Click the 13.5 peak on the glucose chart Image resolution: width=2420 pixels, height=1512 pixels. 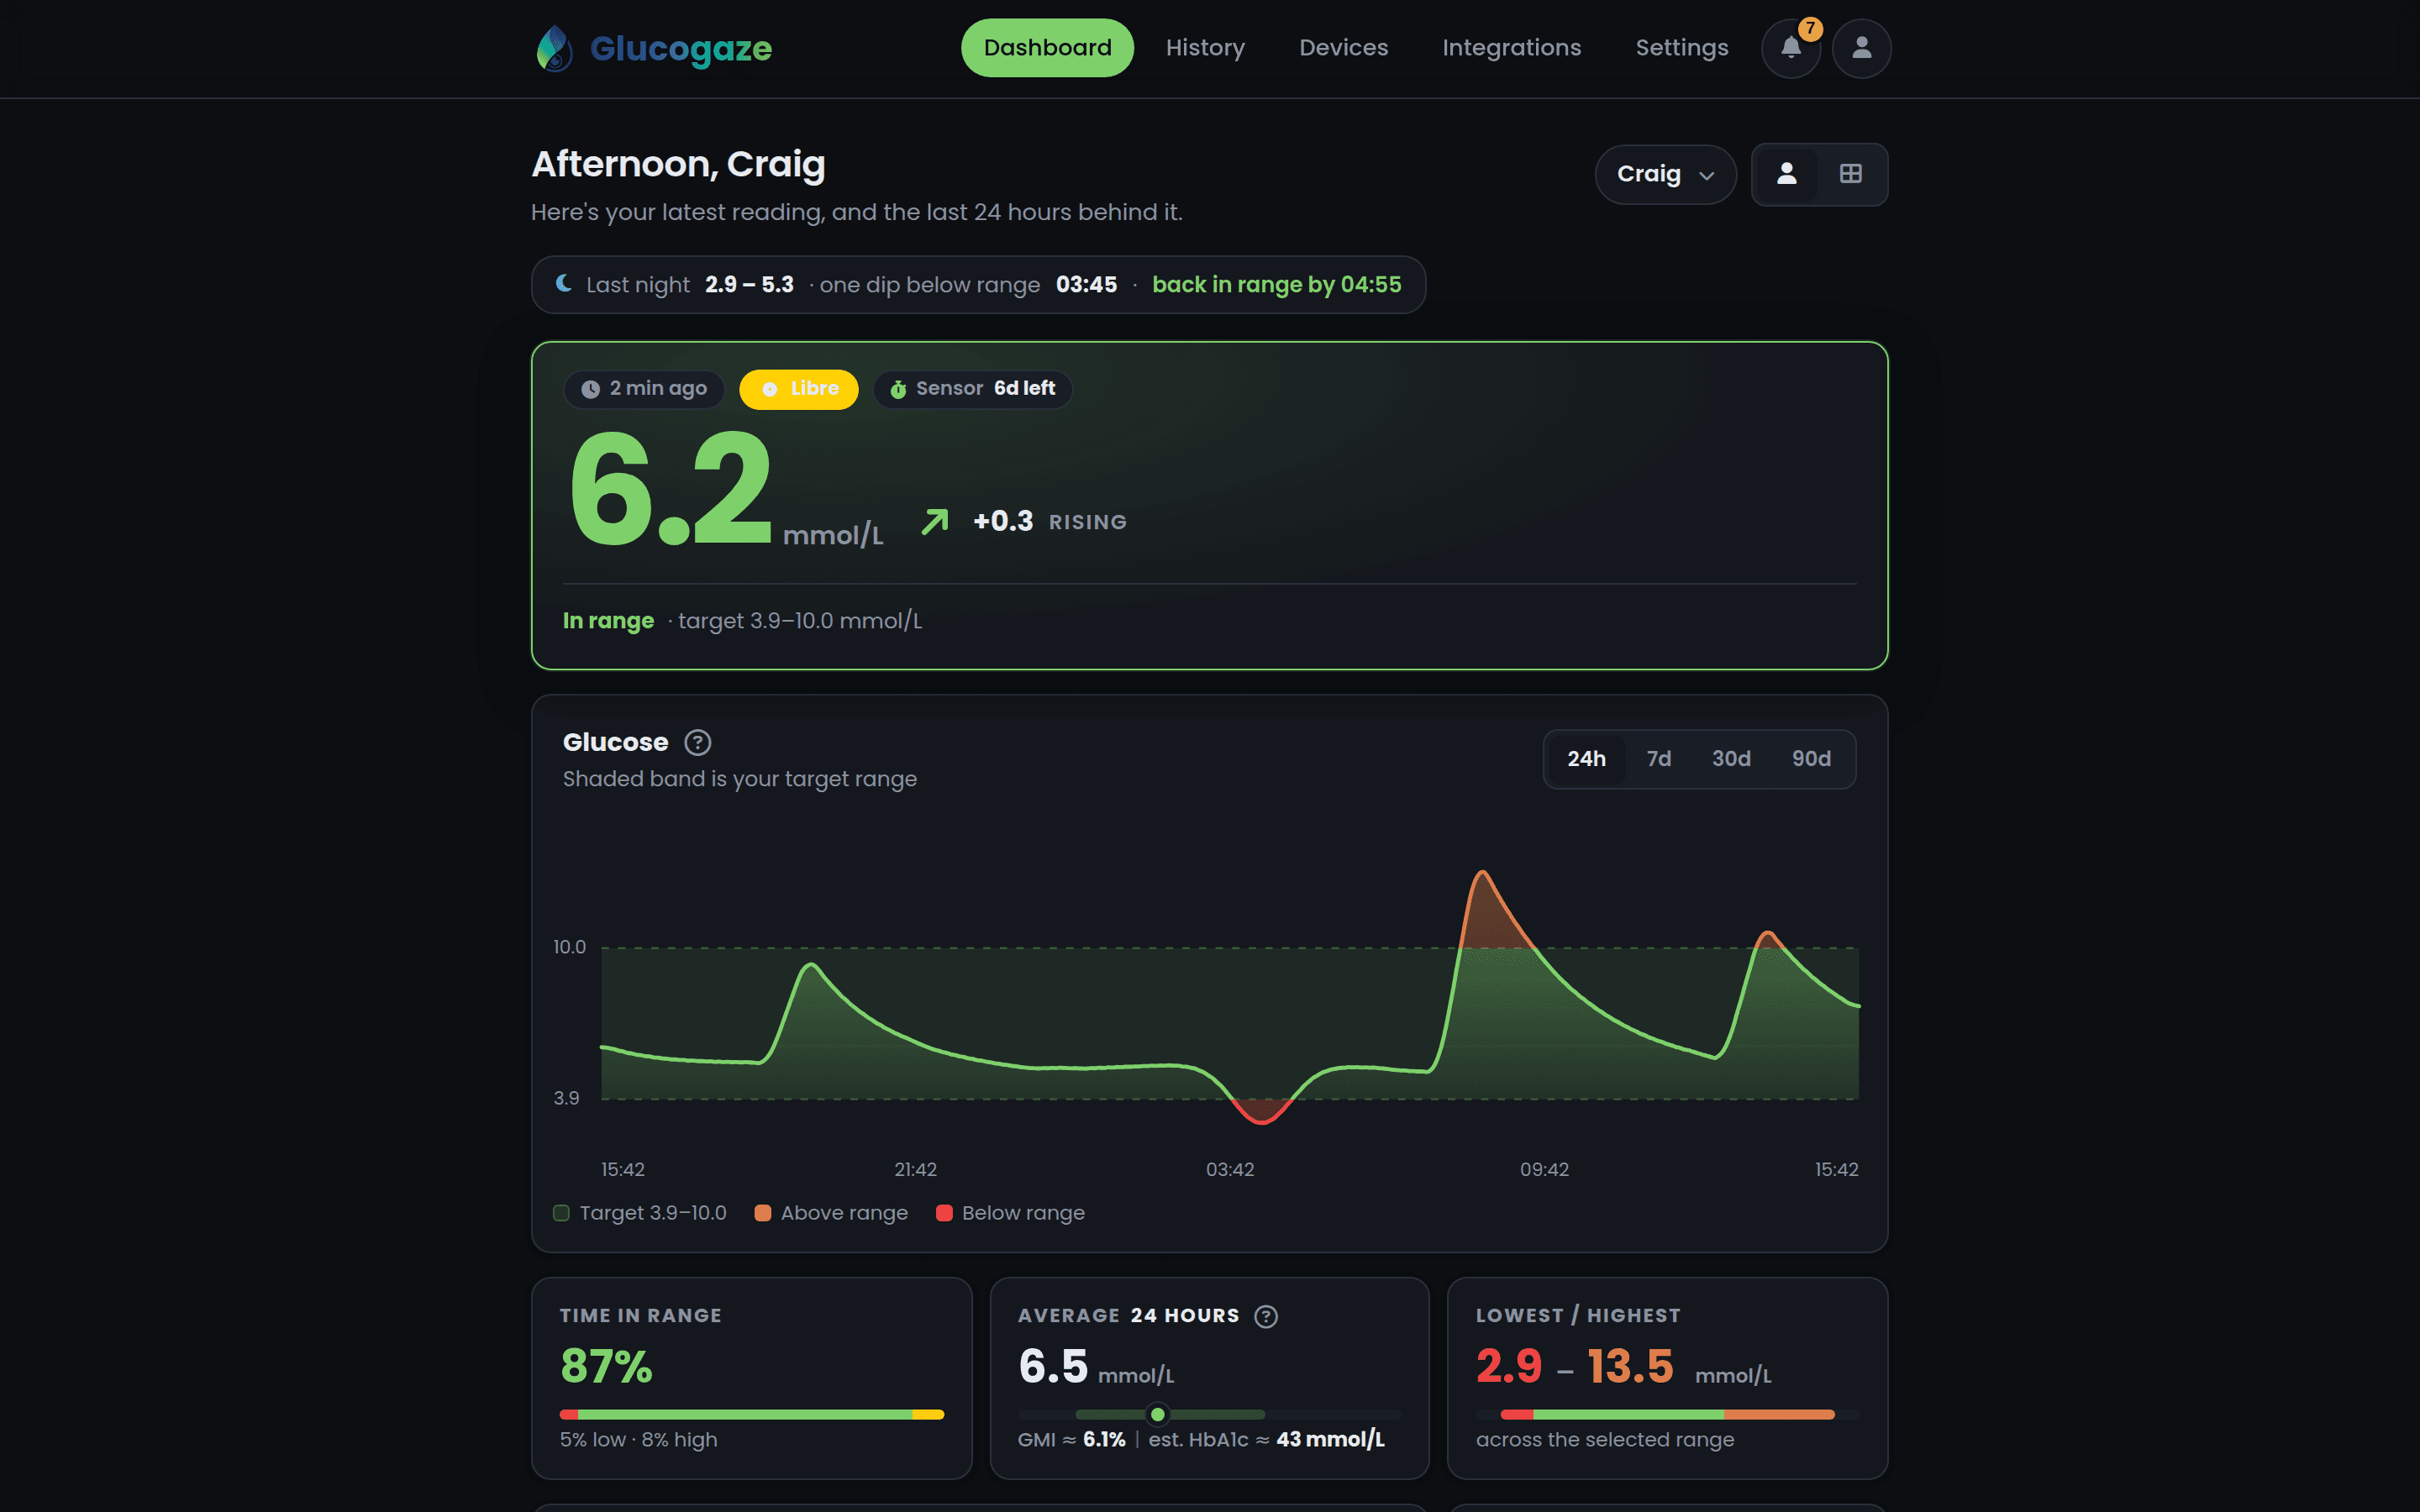pyautogui.click(x=1482, y=874)
